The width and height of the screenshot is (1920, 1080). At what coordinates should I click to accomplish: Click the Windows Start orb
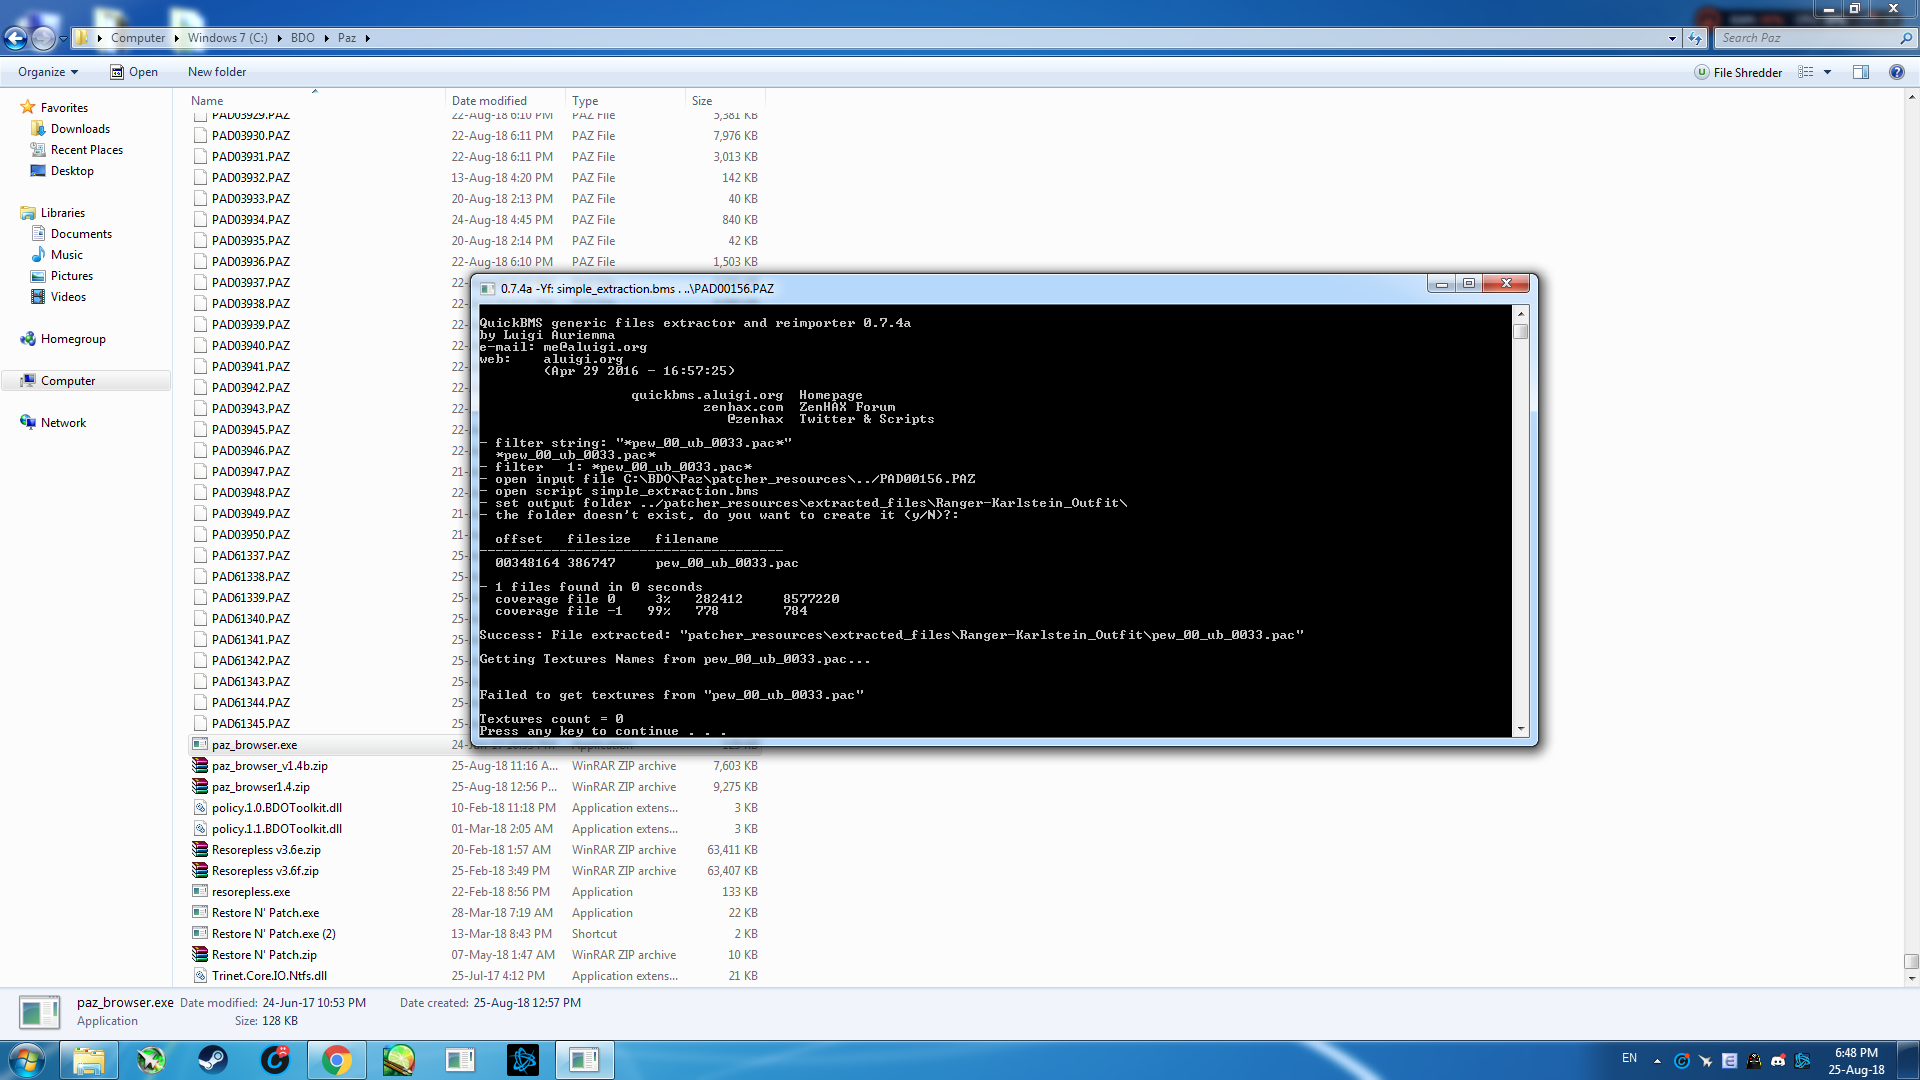27,1060
